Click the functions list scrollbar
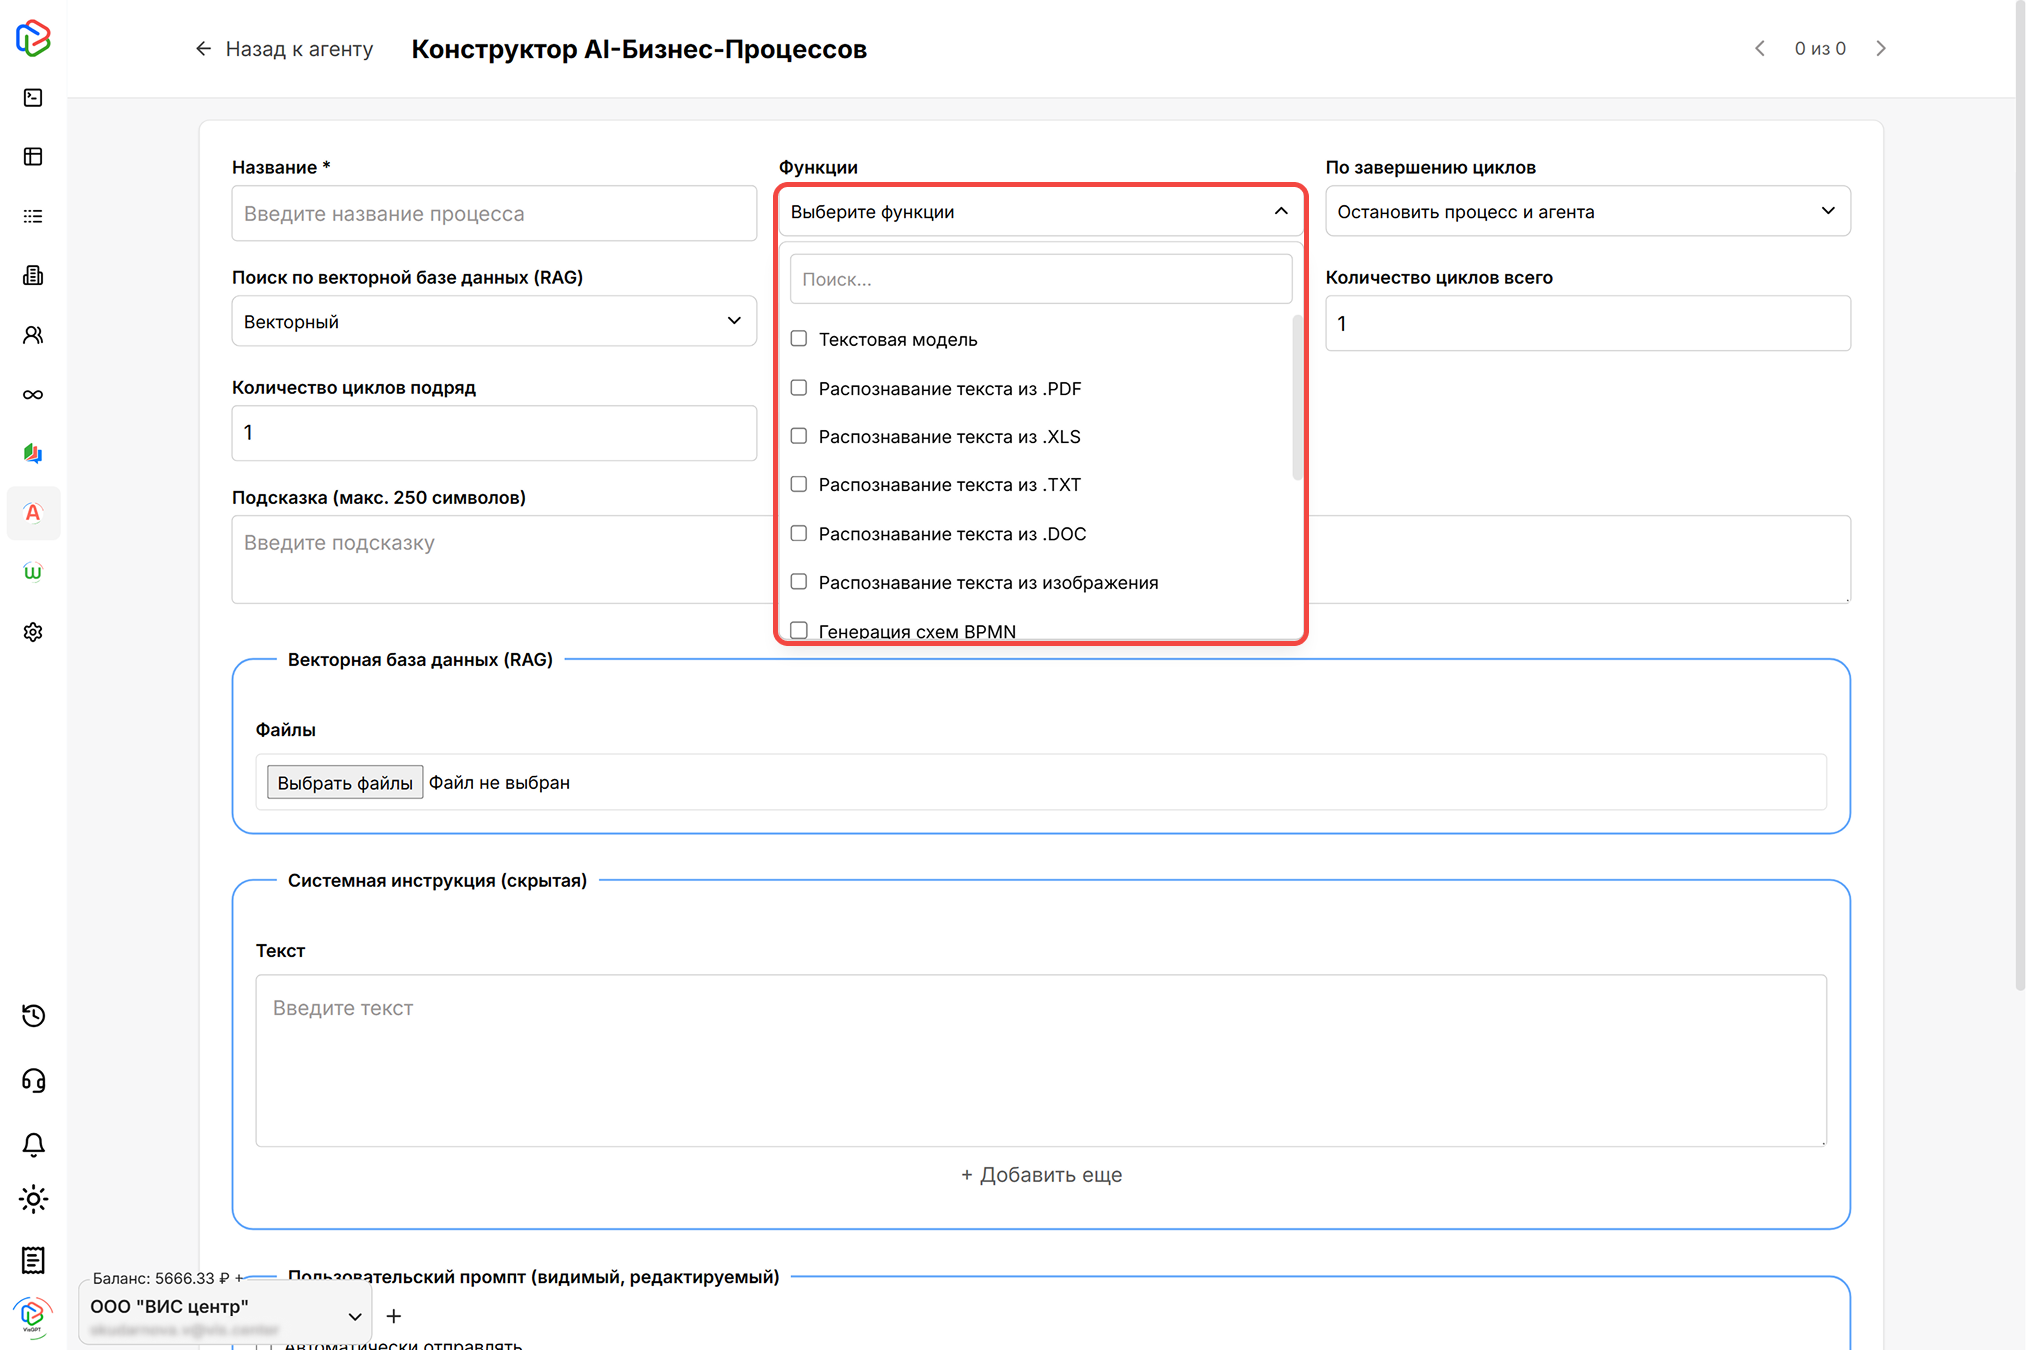This screenshot has width=2026, height=1350. coord(1297,398)
